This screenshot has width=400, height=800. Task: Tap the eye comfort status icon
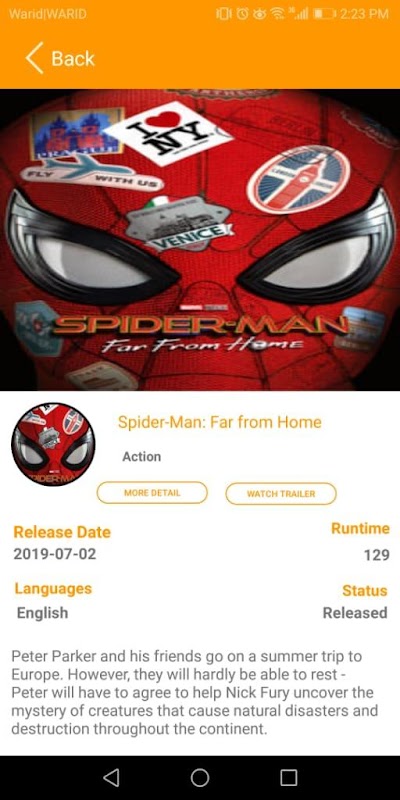click(260, 14)
